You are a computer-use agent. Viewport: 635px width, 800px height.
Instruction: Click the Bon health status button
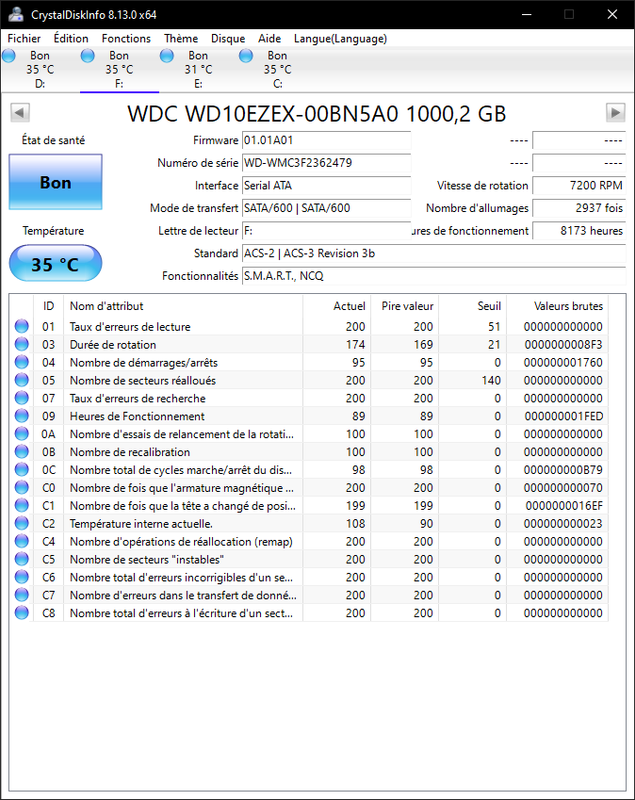coord(56,182)
